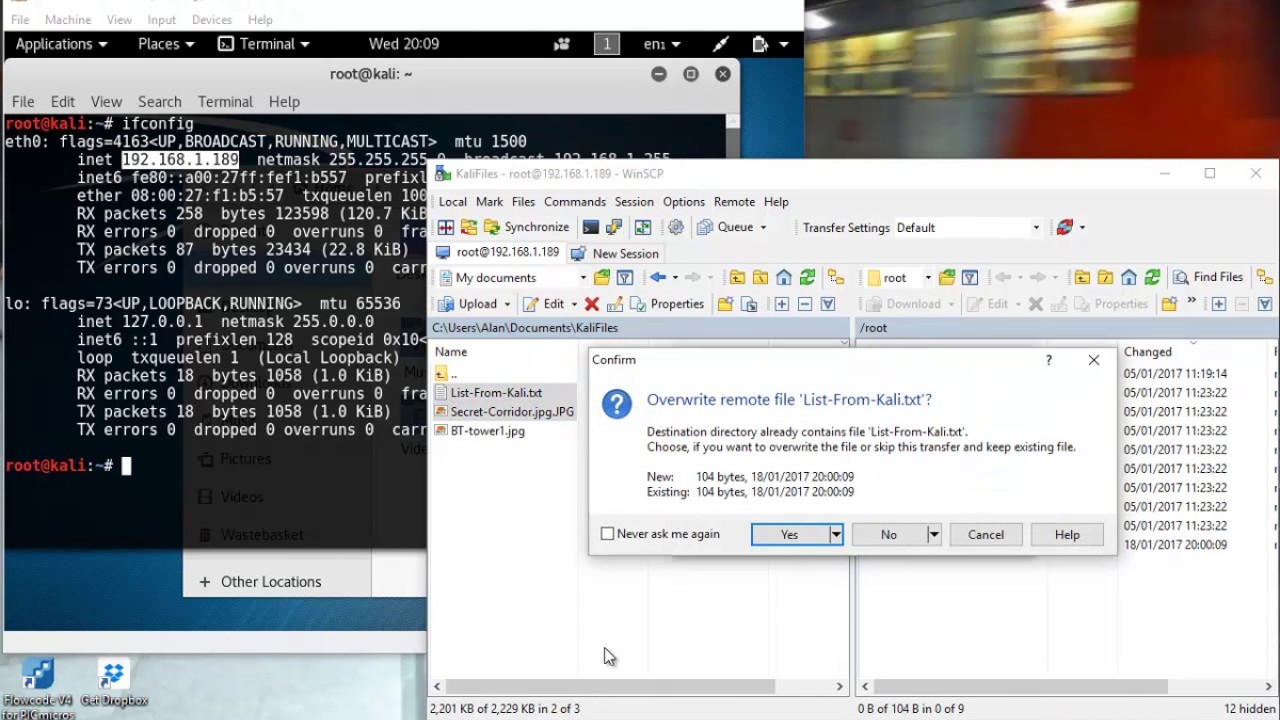Viewport: 1280px width, 720px height.
Task: Open the Transfer Settings Default dropdown
Action: 1036,228
